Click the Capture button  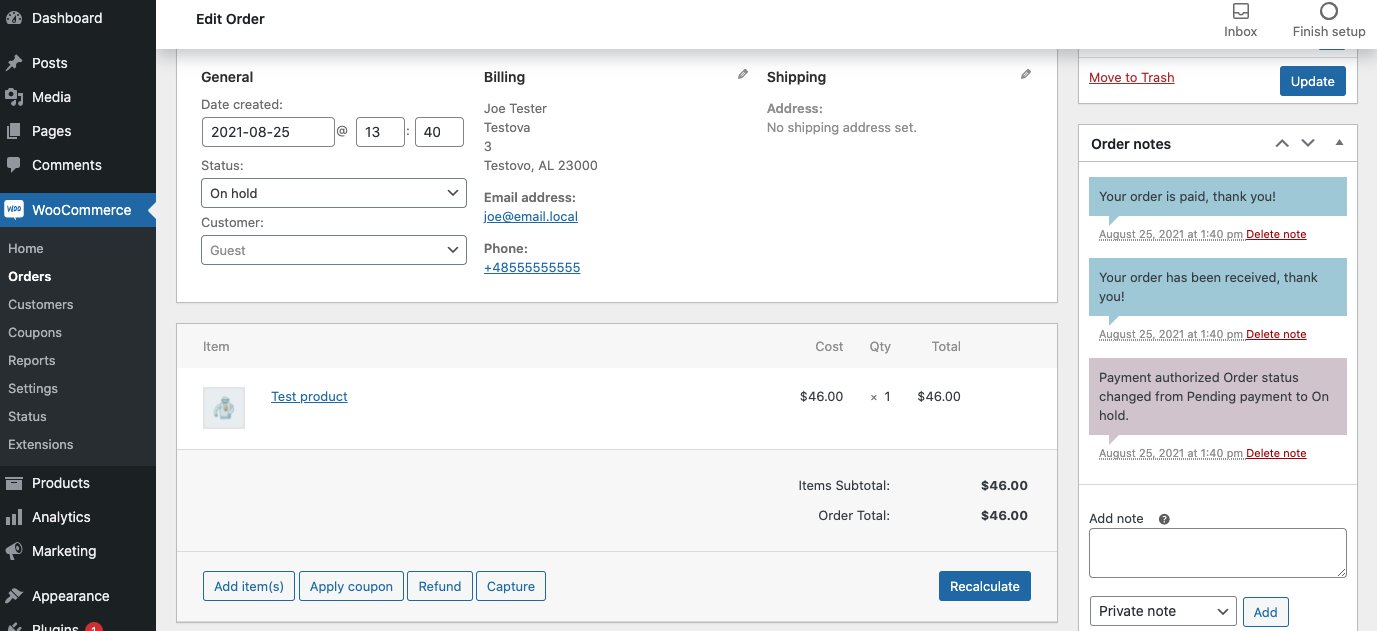tap(511, 586)
